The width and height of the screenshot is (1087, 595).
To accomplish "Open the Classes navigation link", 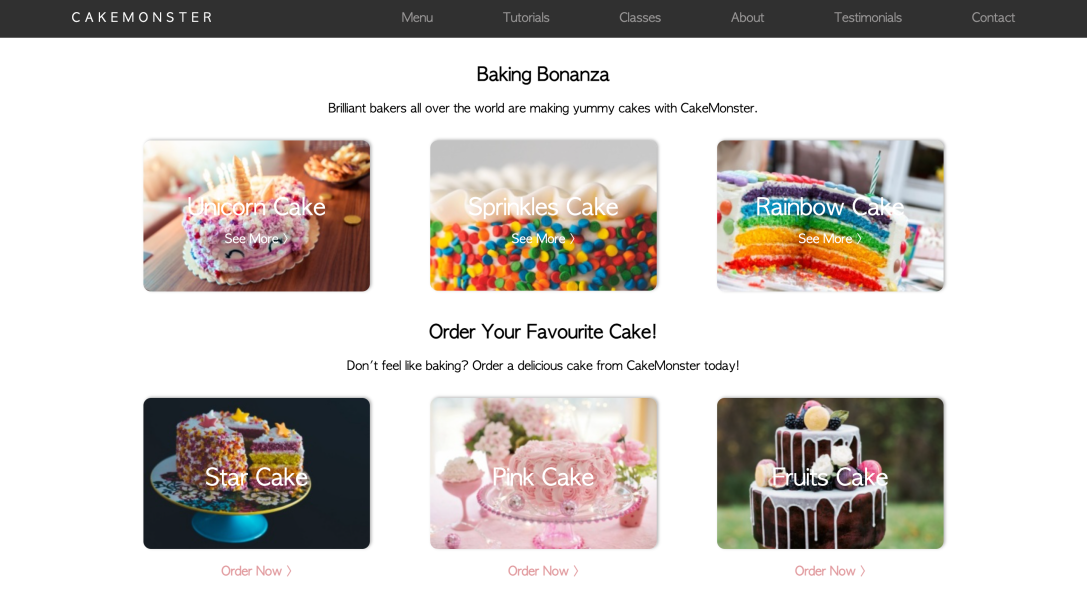I will pyautogui.click(x=639, y=17).
